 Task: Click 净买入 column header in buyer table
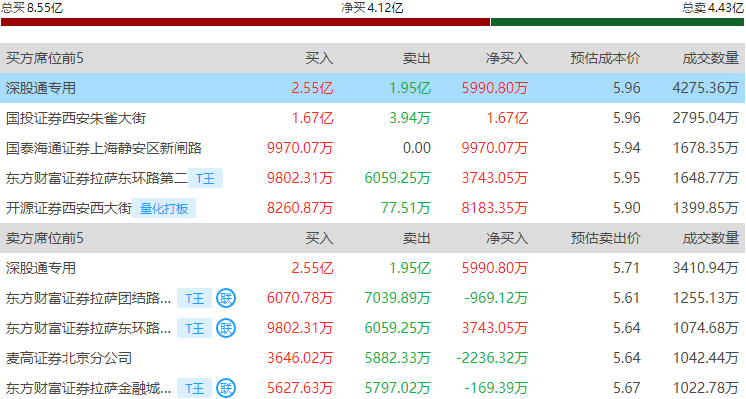click(507, 58)
